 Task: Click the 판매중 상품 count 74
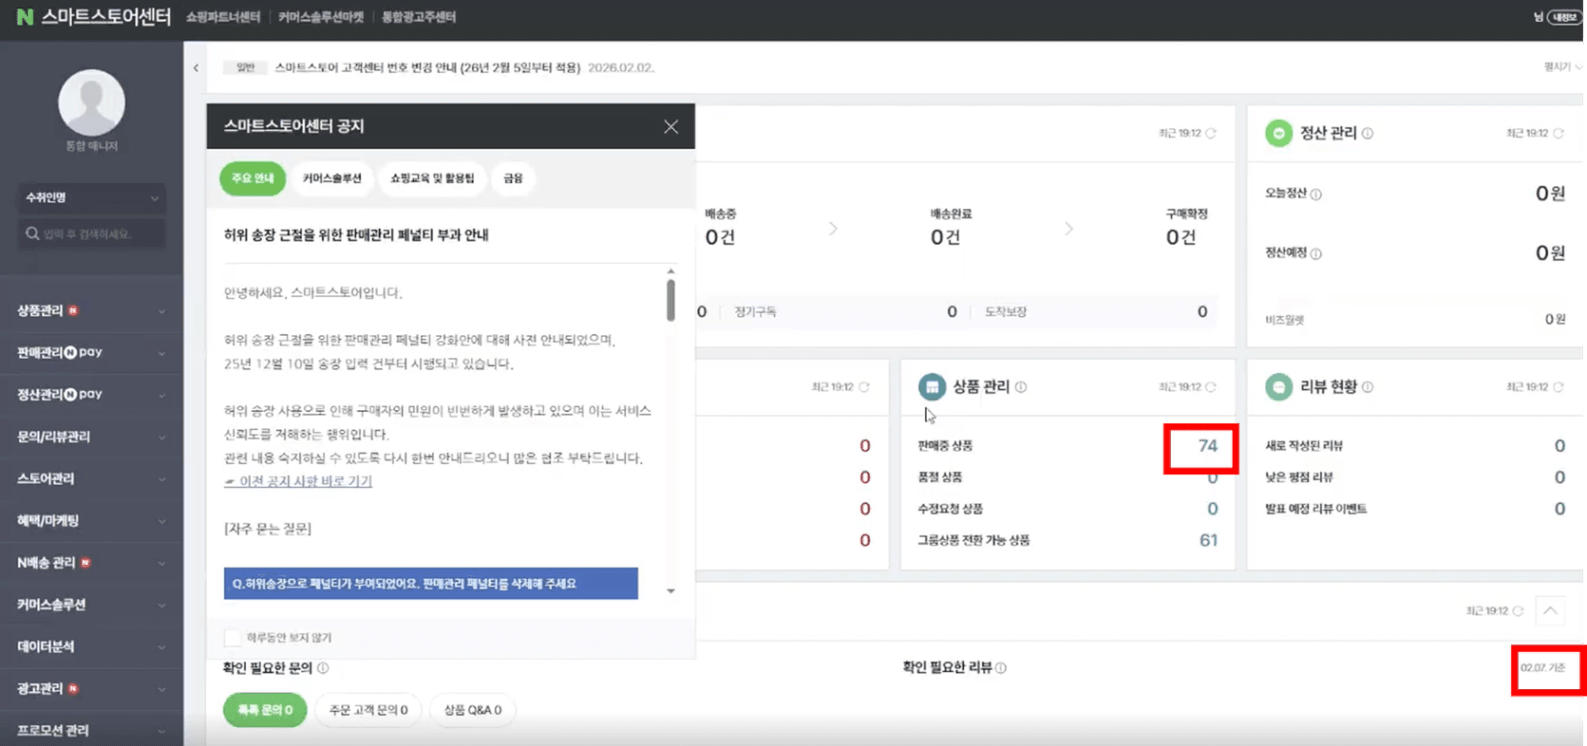click(1207, 446)
